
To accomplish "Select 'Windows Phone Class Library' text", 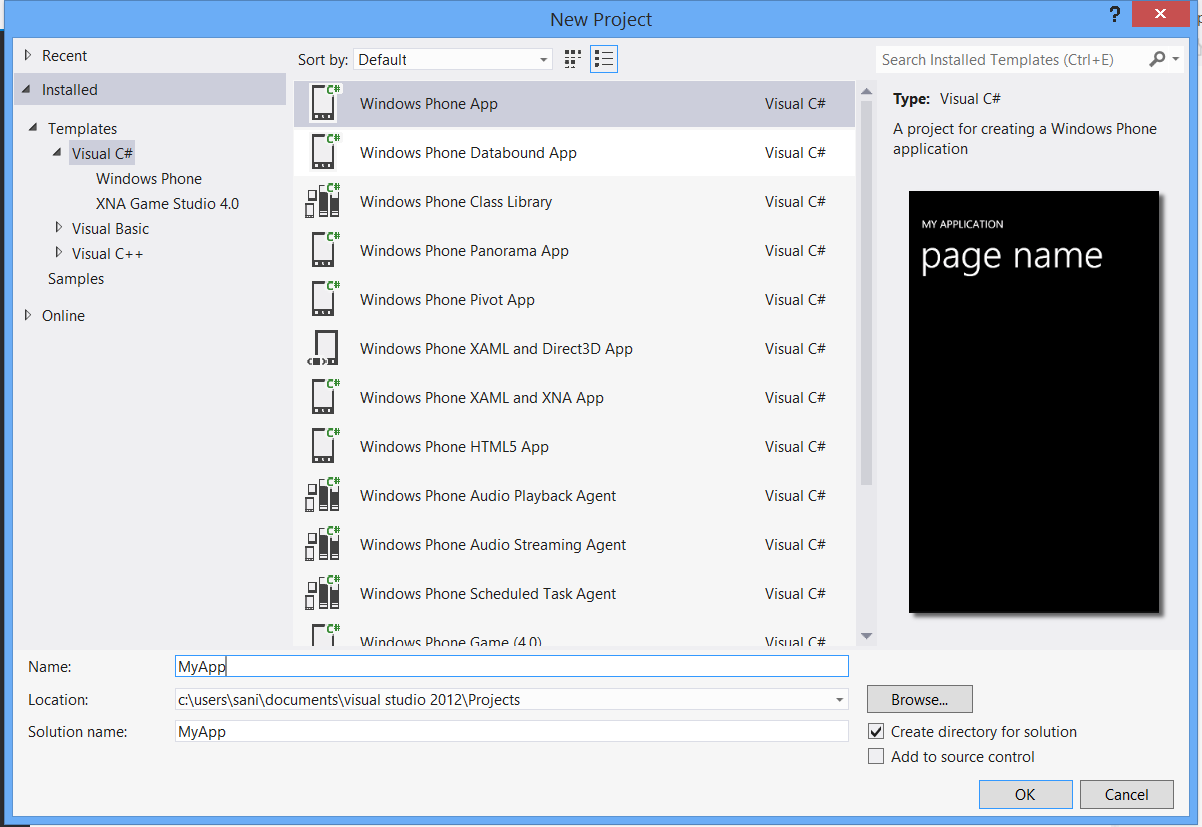I will coord(456,202).
